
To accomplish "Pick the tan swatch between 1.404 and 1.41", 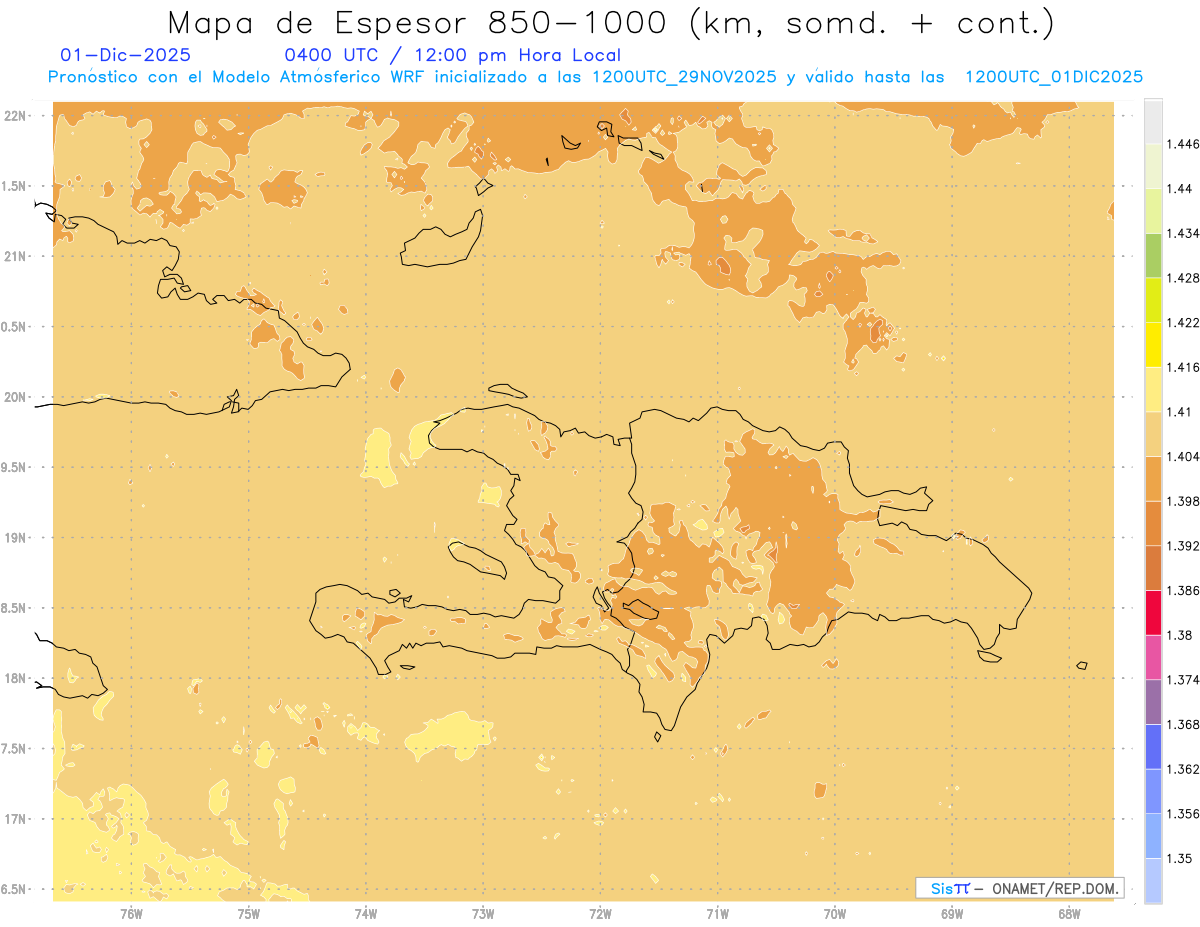I will [1153, 434].
